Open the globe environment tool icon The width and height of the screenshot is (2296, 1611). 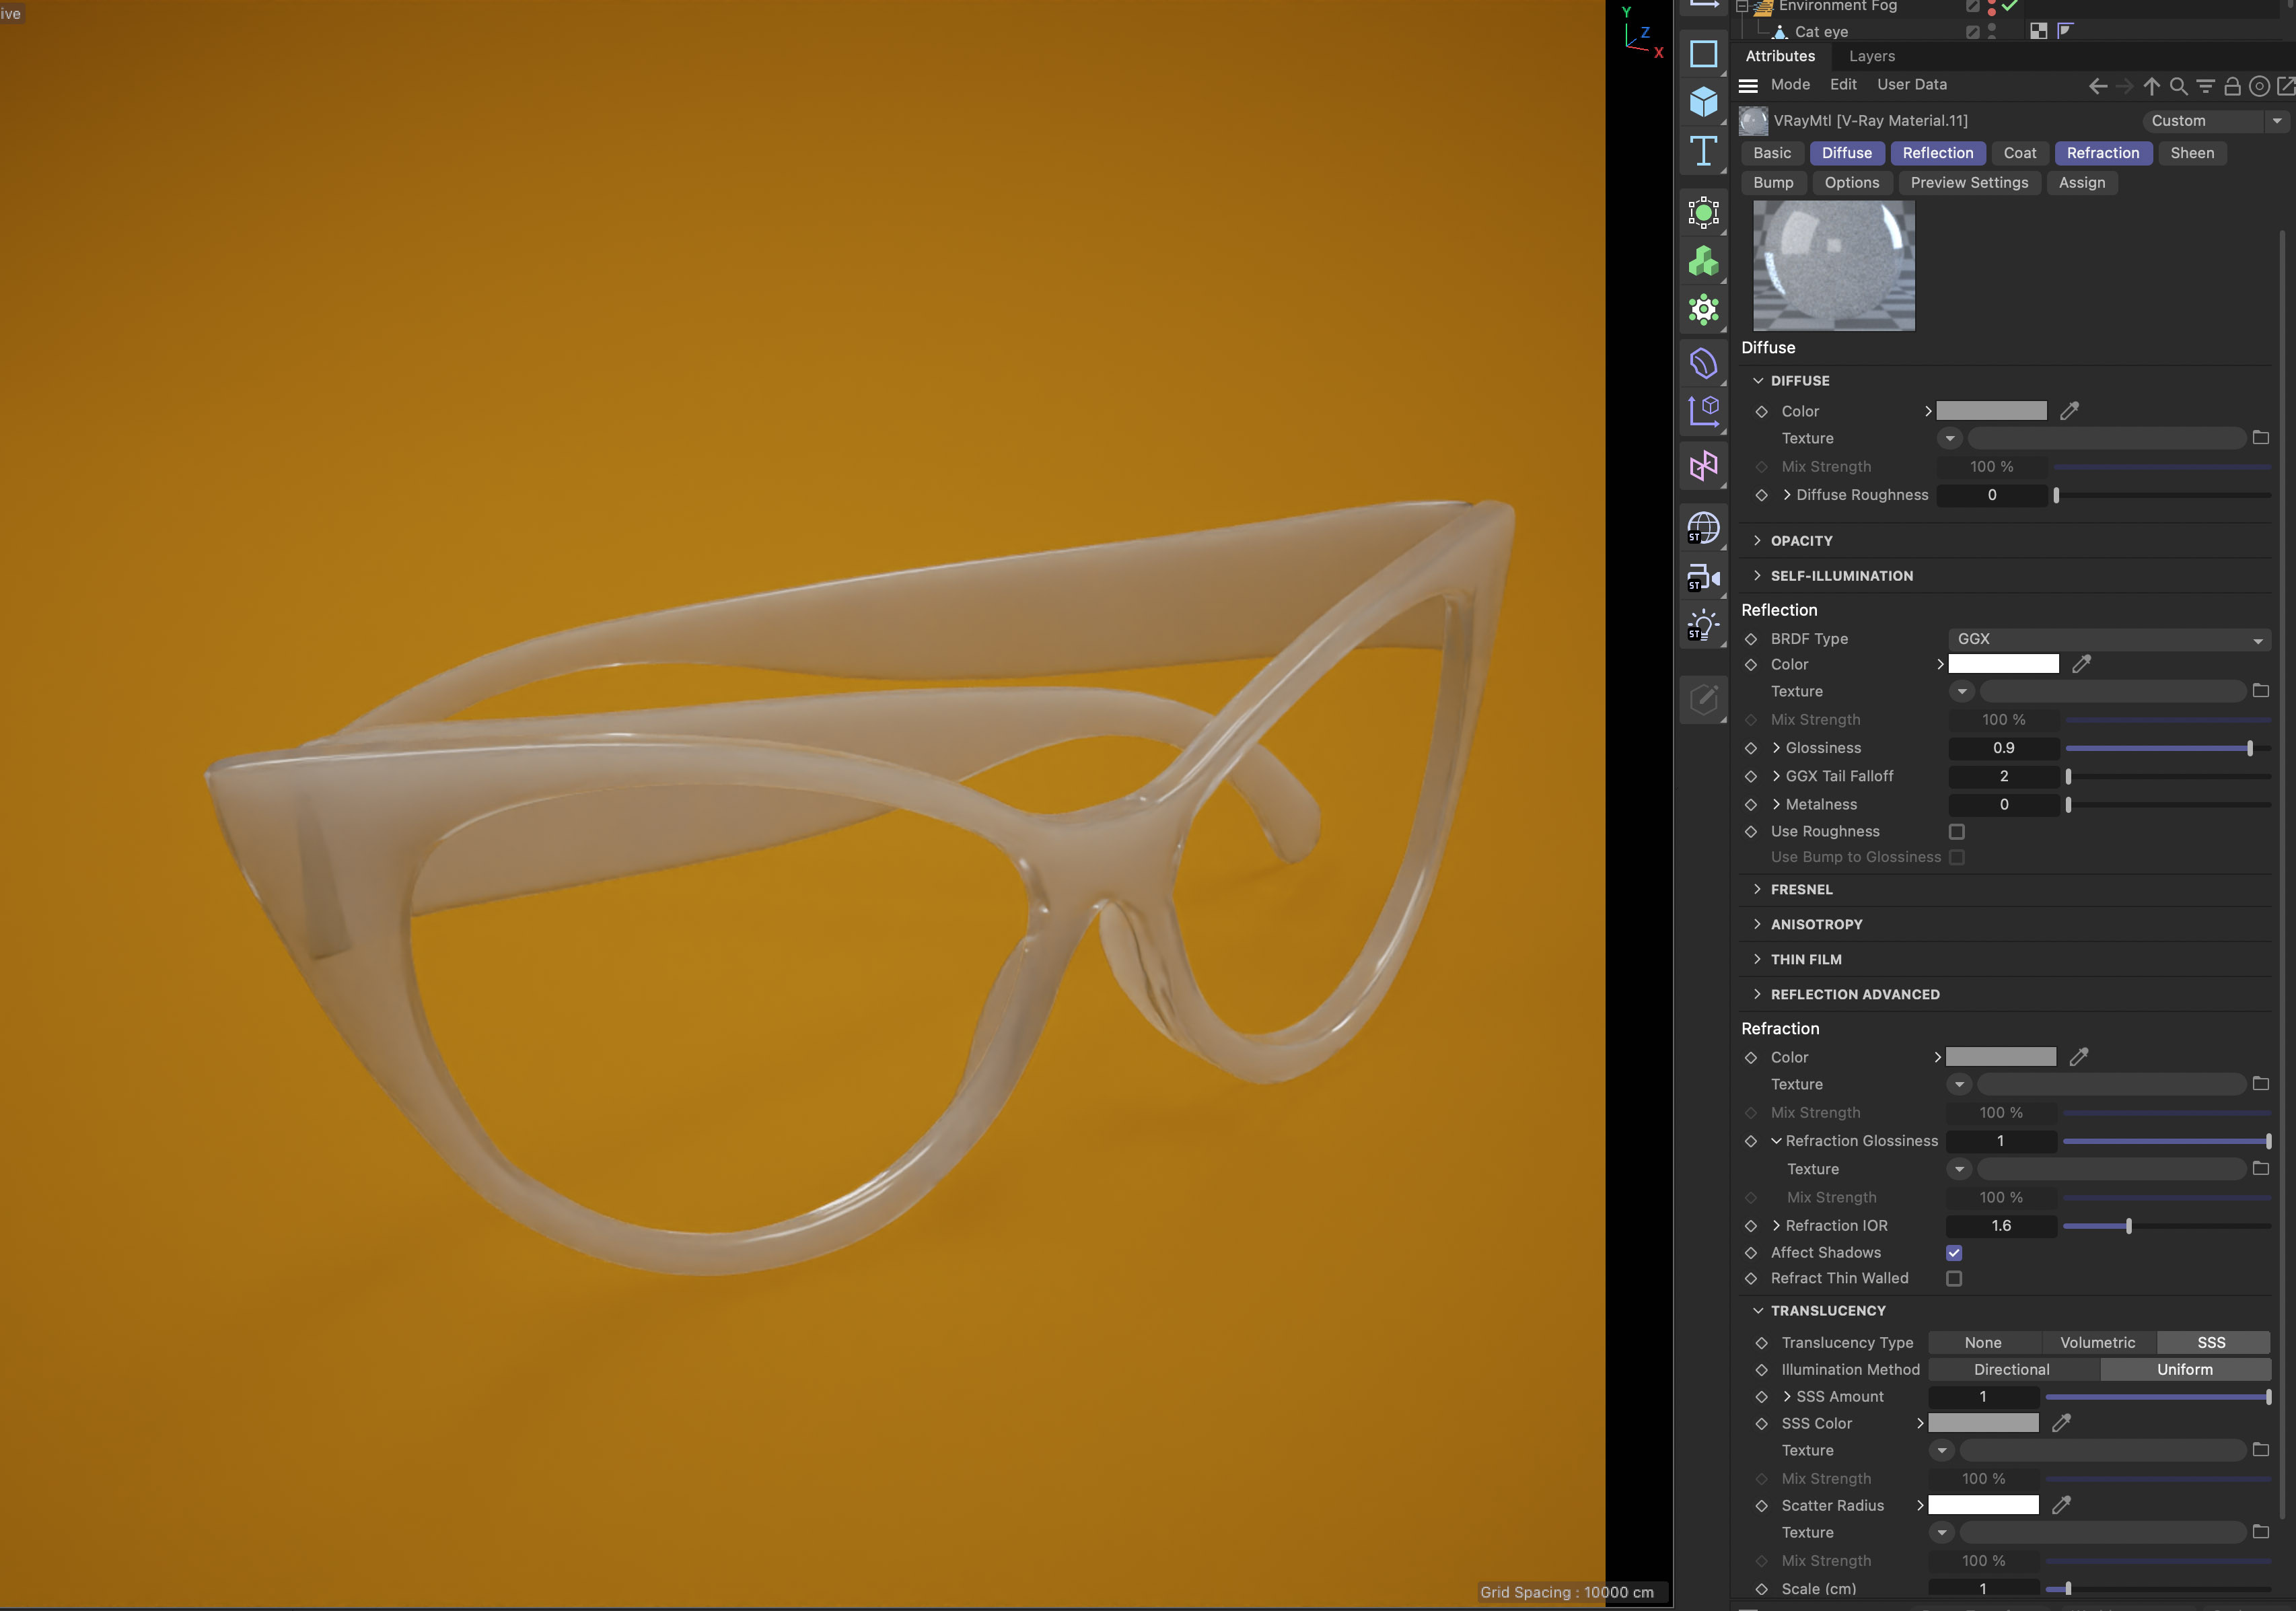pos(1703,527)
